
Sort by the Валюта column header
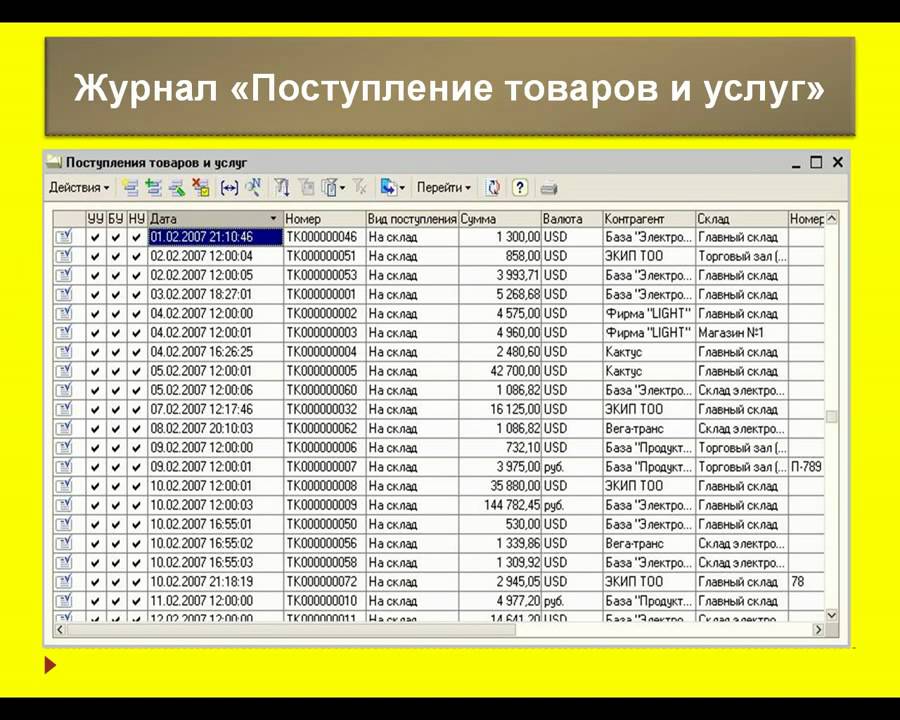coord(572,219)
